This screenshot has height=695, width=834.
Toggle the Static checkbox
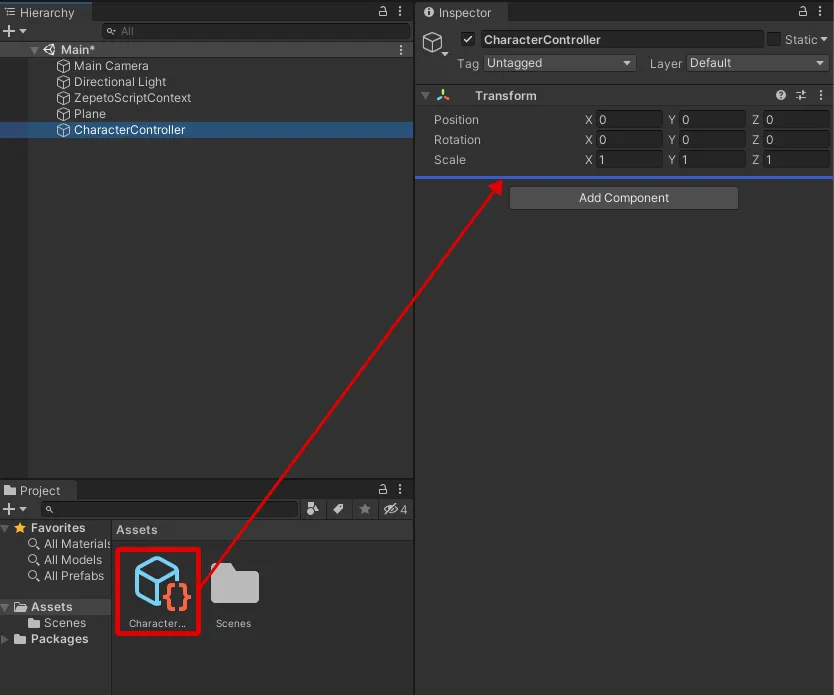coord(774,39)
